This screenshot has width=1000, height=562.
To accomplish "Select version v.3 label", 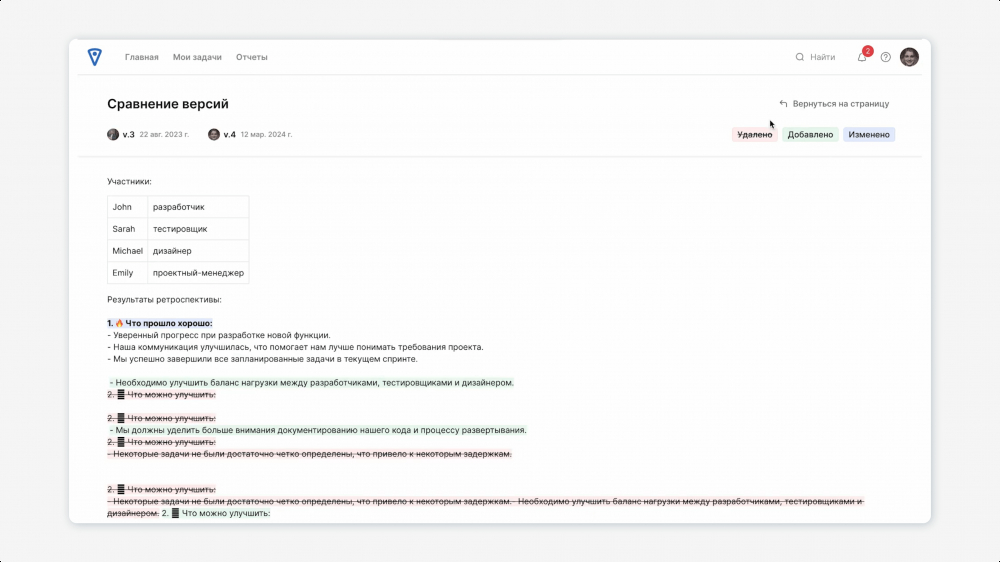I will (129, 134).
